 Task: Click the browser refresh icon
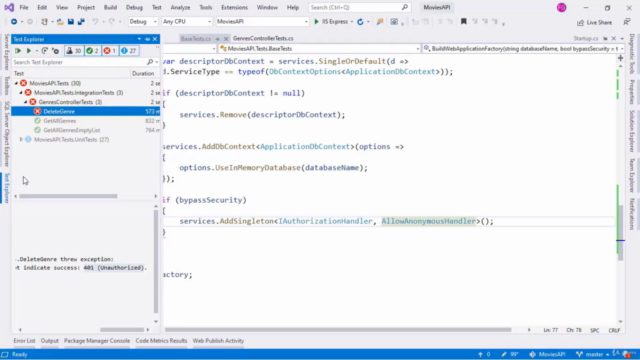[x=360, y=22]
